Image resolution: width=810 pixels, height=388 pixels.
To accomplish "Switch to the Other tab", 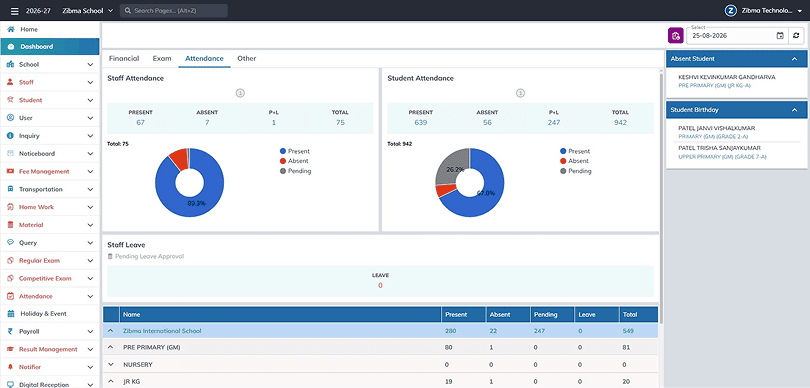I will 246,58.
